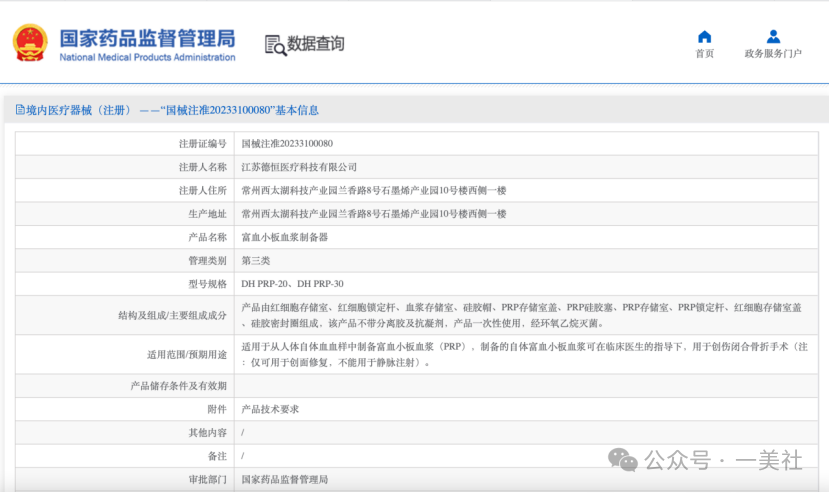Image resolution: width=829 pixels, height=493 pixels.
Task: Click the 备注 label
Action: pyautogui.click(x=217, y=456)
